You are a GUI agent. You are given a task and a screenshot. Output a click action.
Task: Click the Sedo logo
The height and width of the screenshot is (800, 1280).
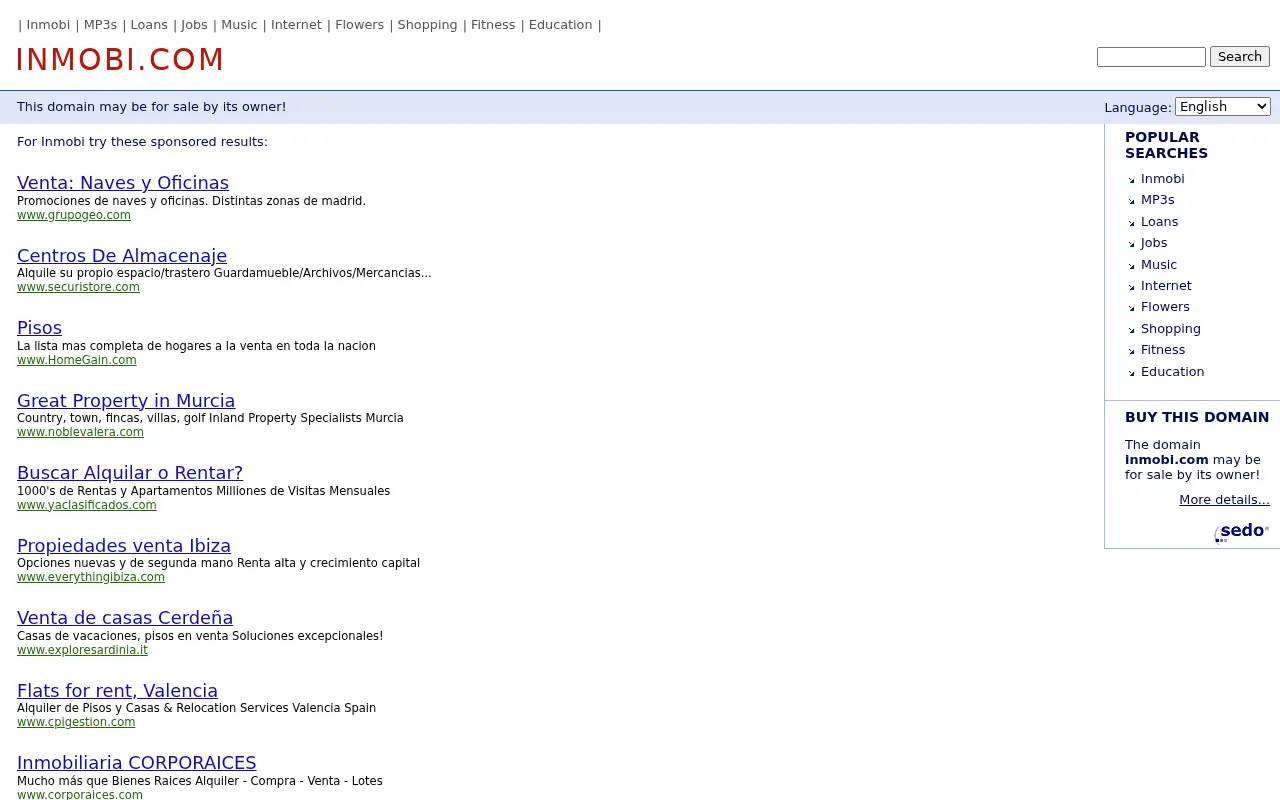click(1242, 532)
